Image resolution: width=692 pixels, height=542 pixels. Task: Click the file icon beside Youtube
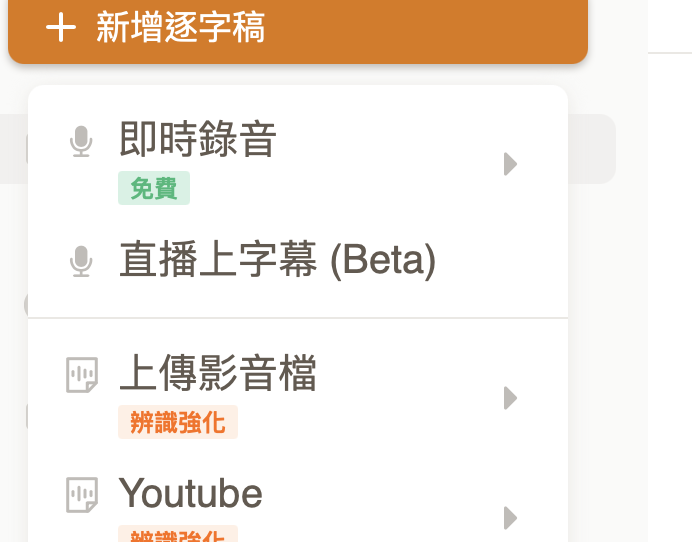(x=82, y=494)
